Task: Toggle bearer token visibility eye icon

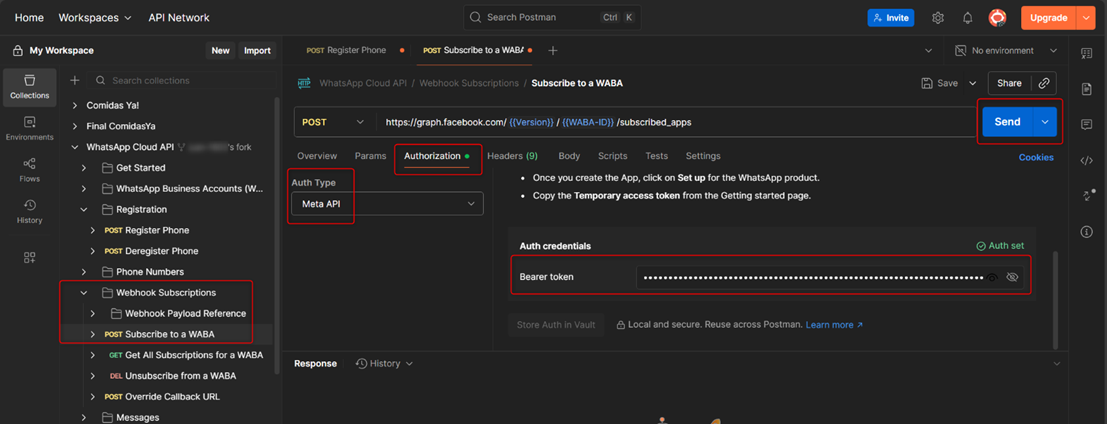Action: 1012,277
